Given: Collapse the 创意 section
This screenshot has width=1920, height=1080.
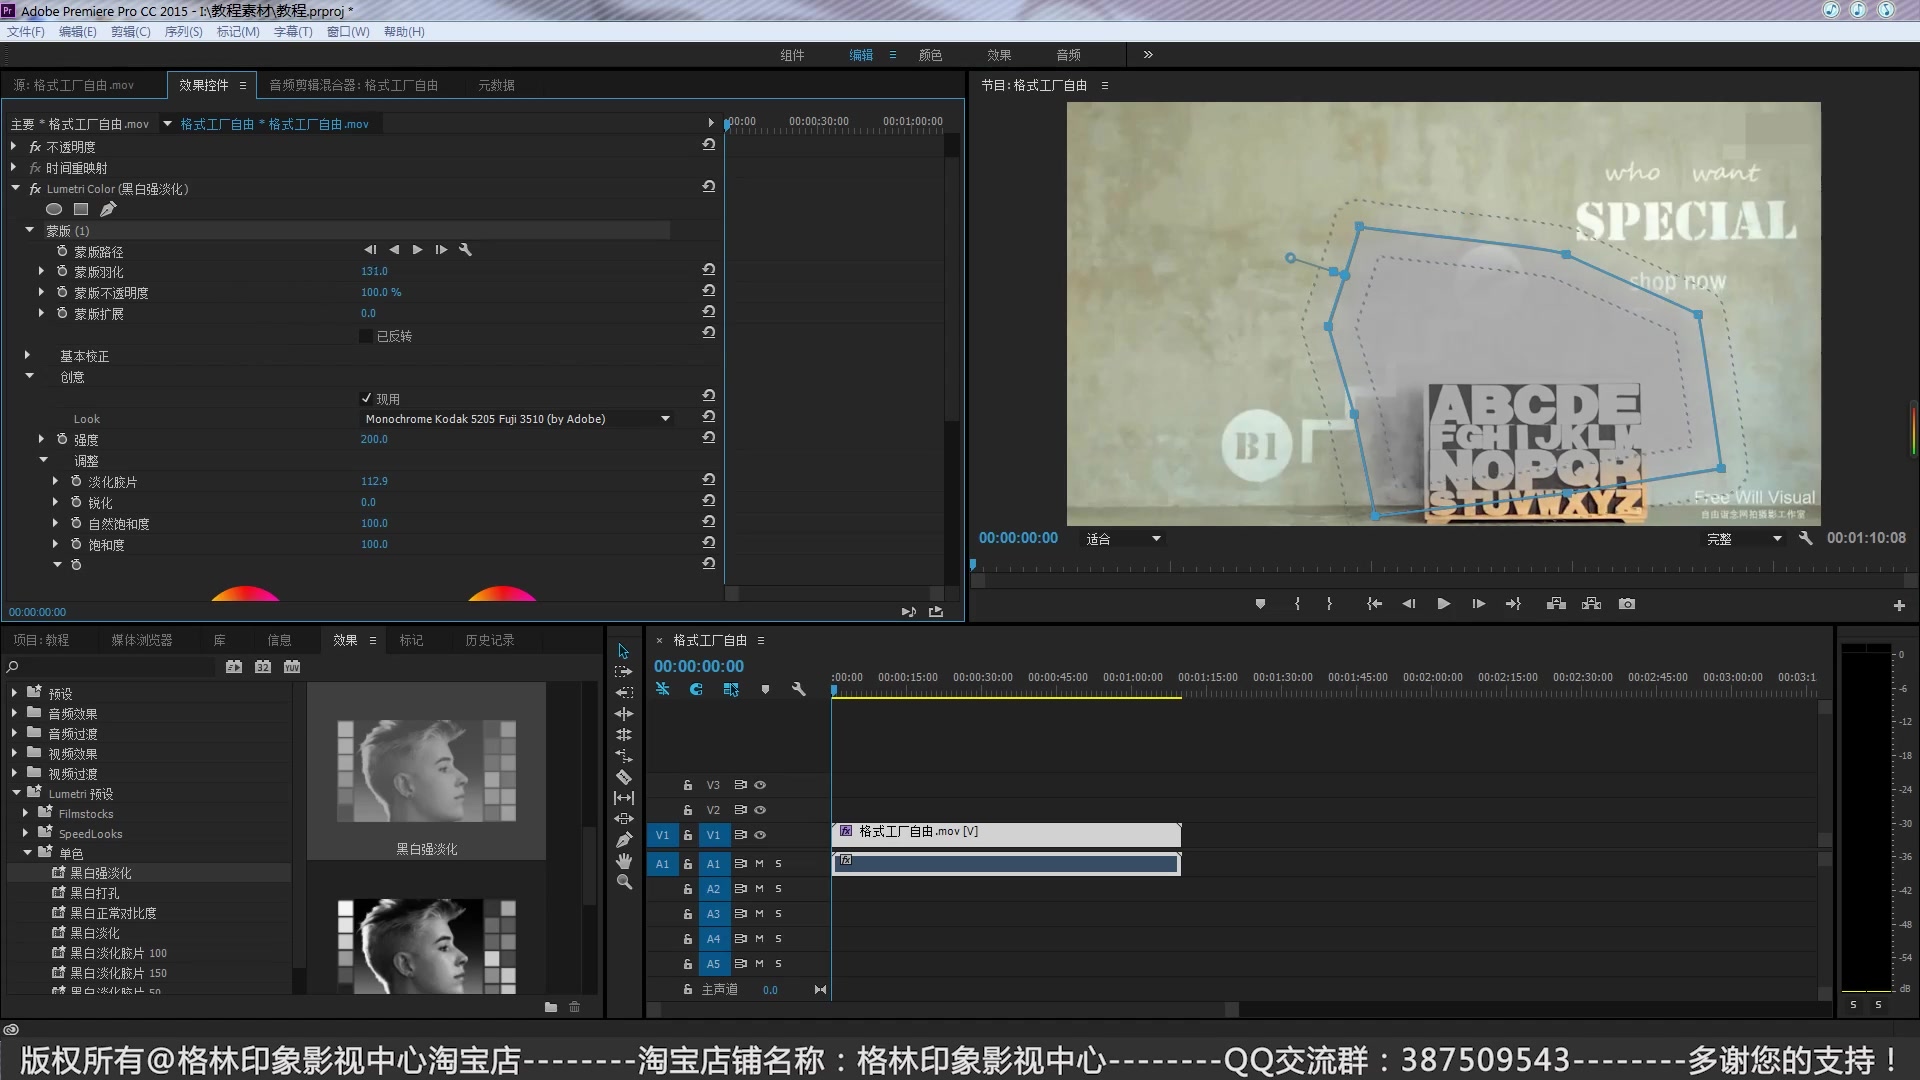Looking at the screenshot, I should click(29, 376).
